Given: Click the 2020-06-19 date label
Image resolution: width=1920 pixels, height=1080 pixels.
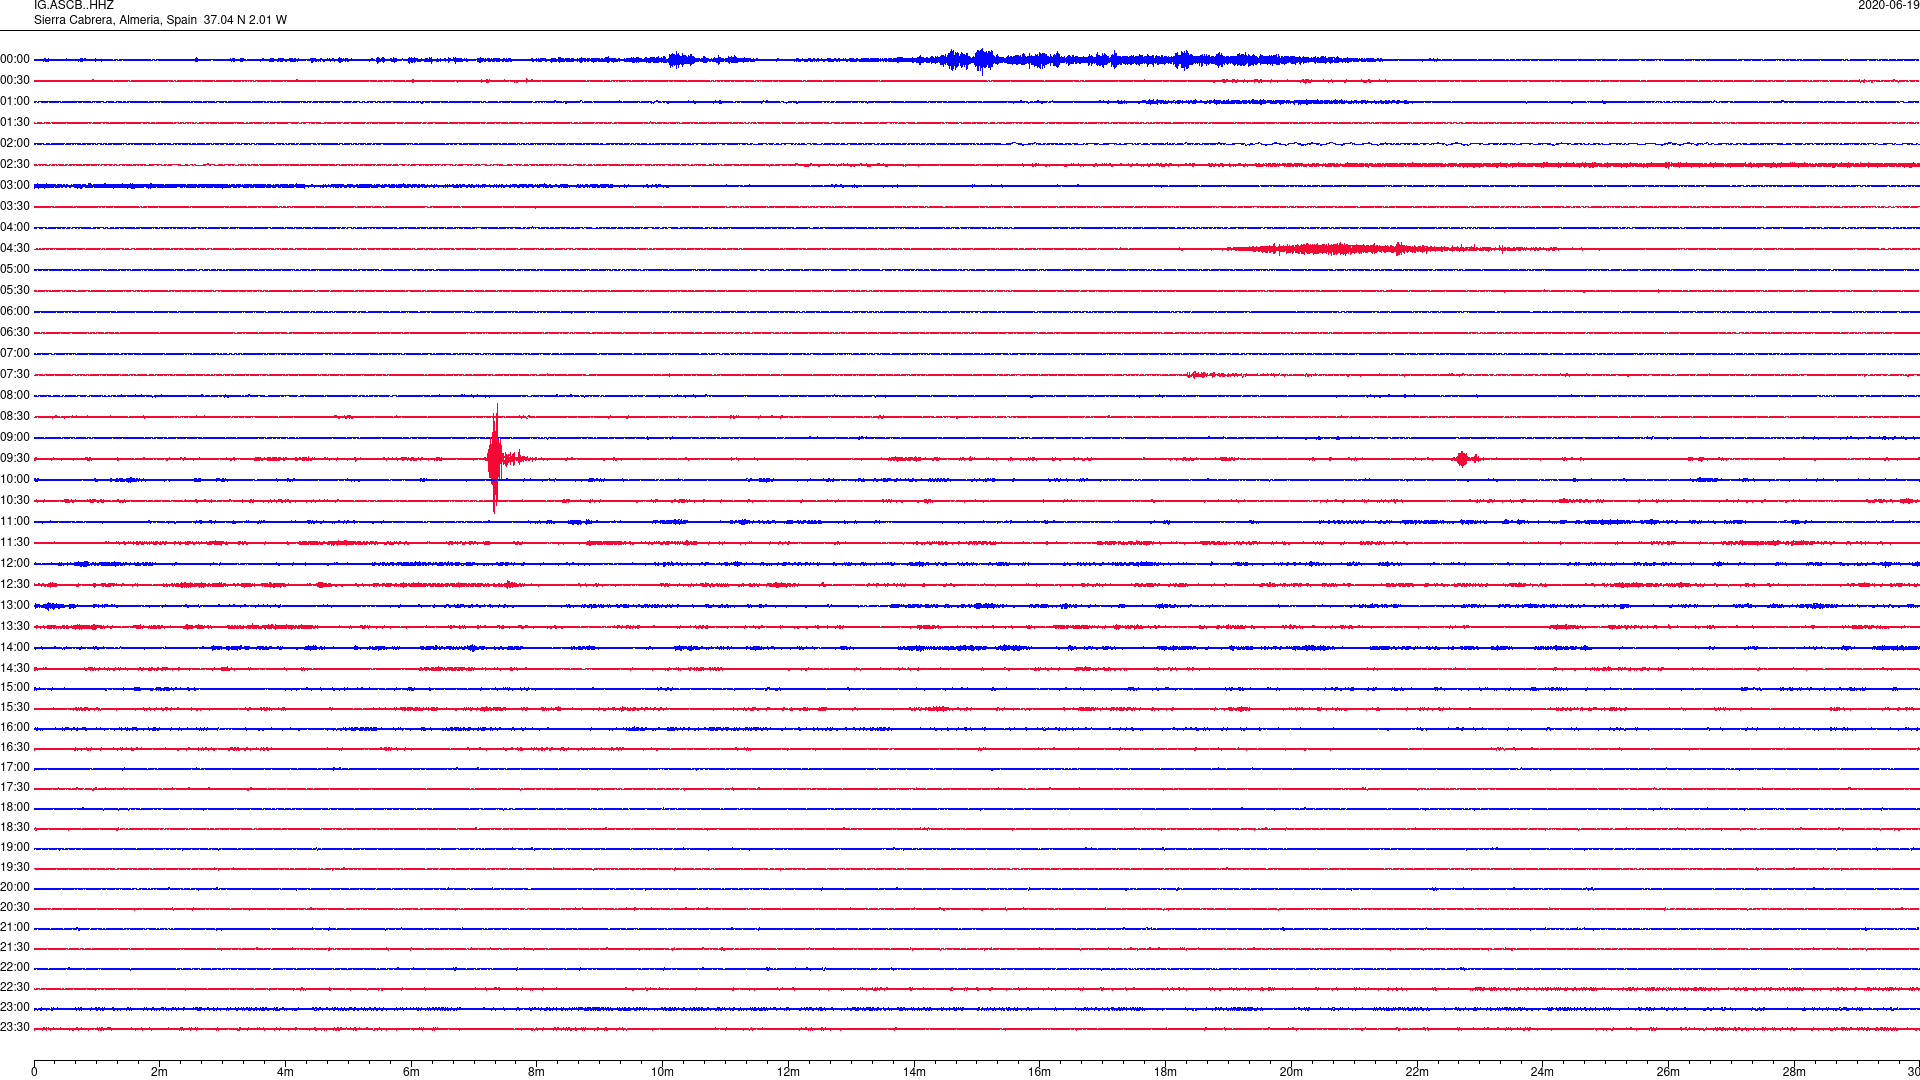Looking at the screenshot, I should pos(1888,5).
